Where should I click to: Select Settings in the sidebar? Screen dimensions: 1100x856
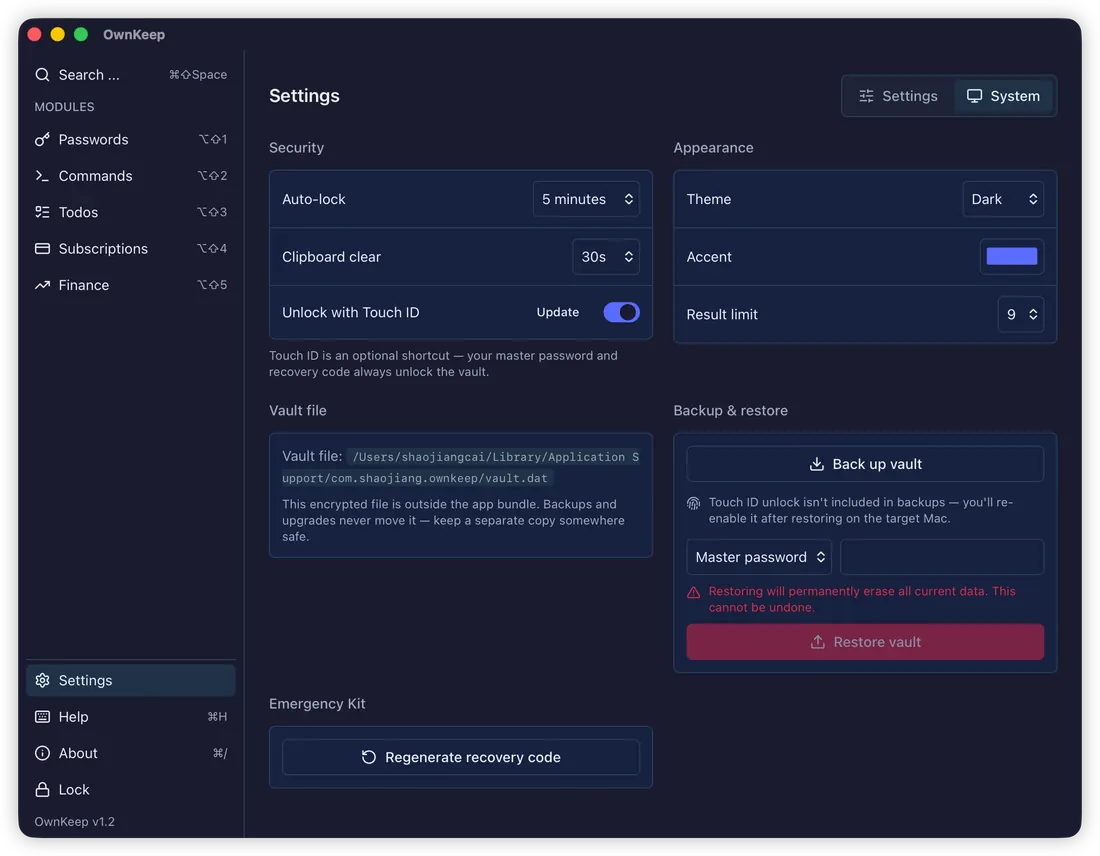[130, 680]
